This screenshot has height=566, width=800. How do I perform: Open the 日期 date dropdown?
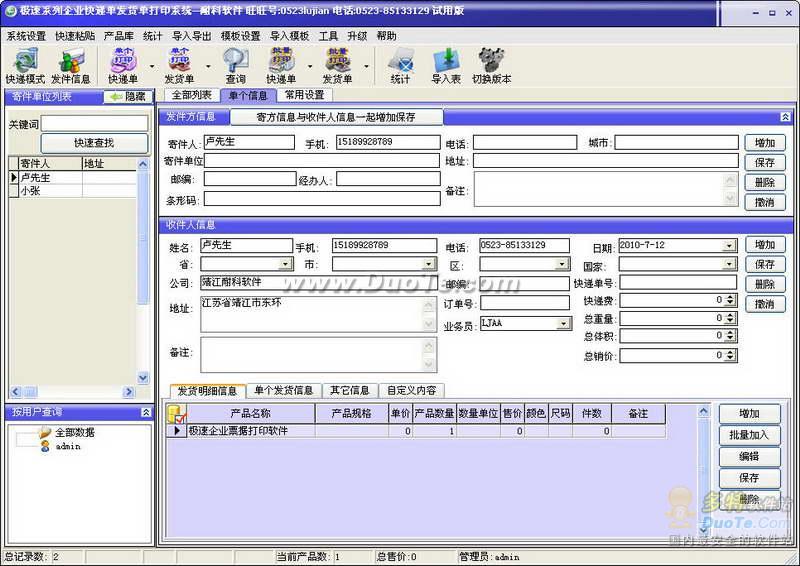730,245
